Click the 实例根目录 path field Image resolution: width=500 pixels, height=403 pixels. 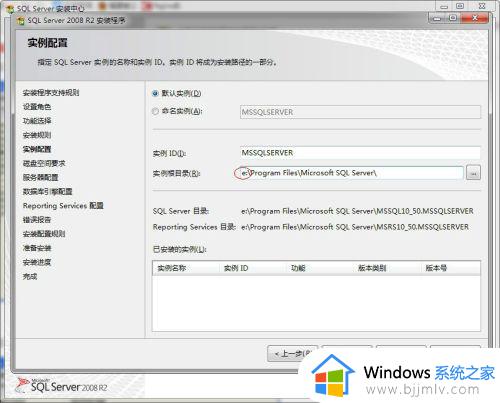point(352,173)
